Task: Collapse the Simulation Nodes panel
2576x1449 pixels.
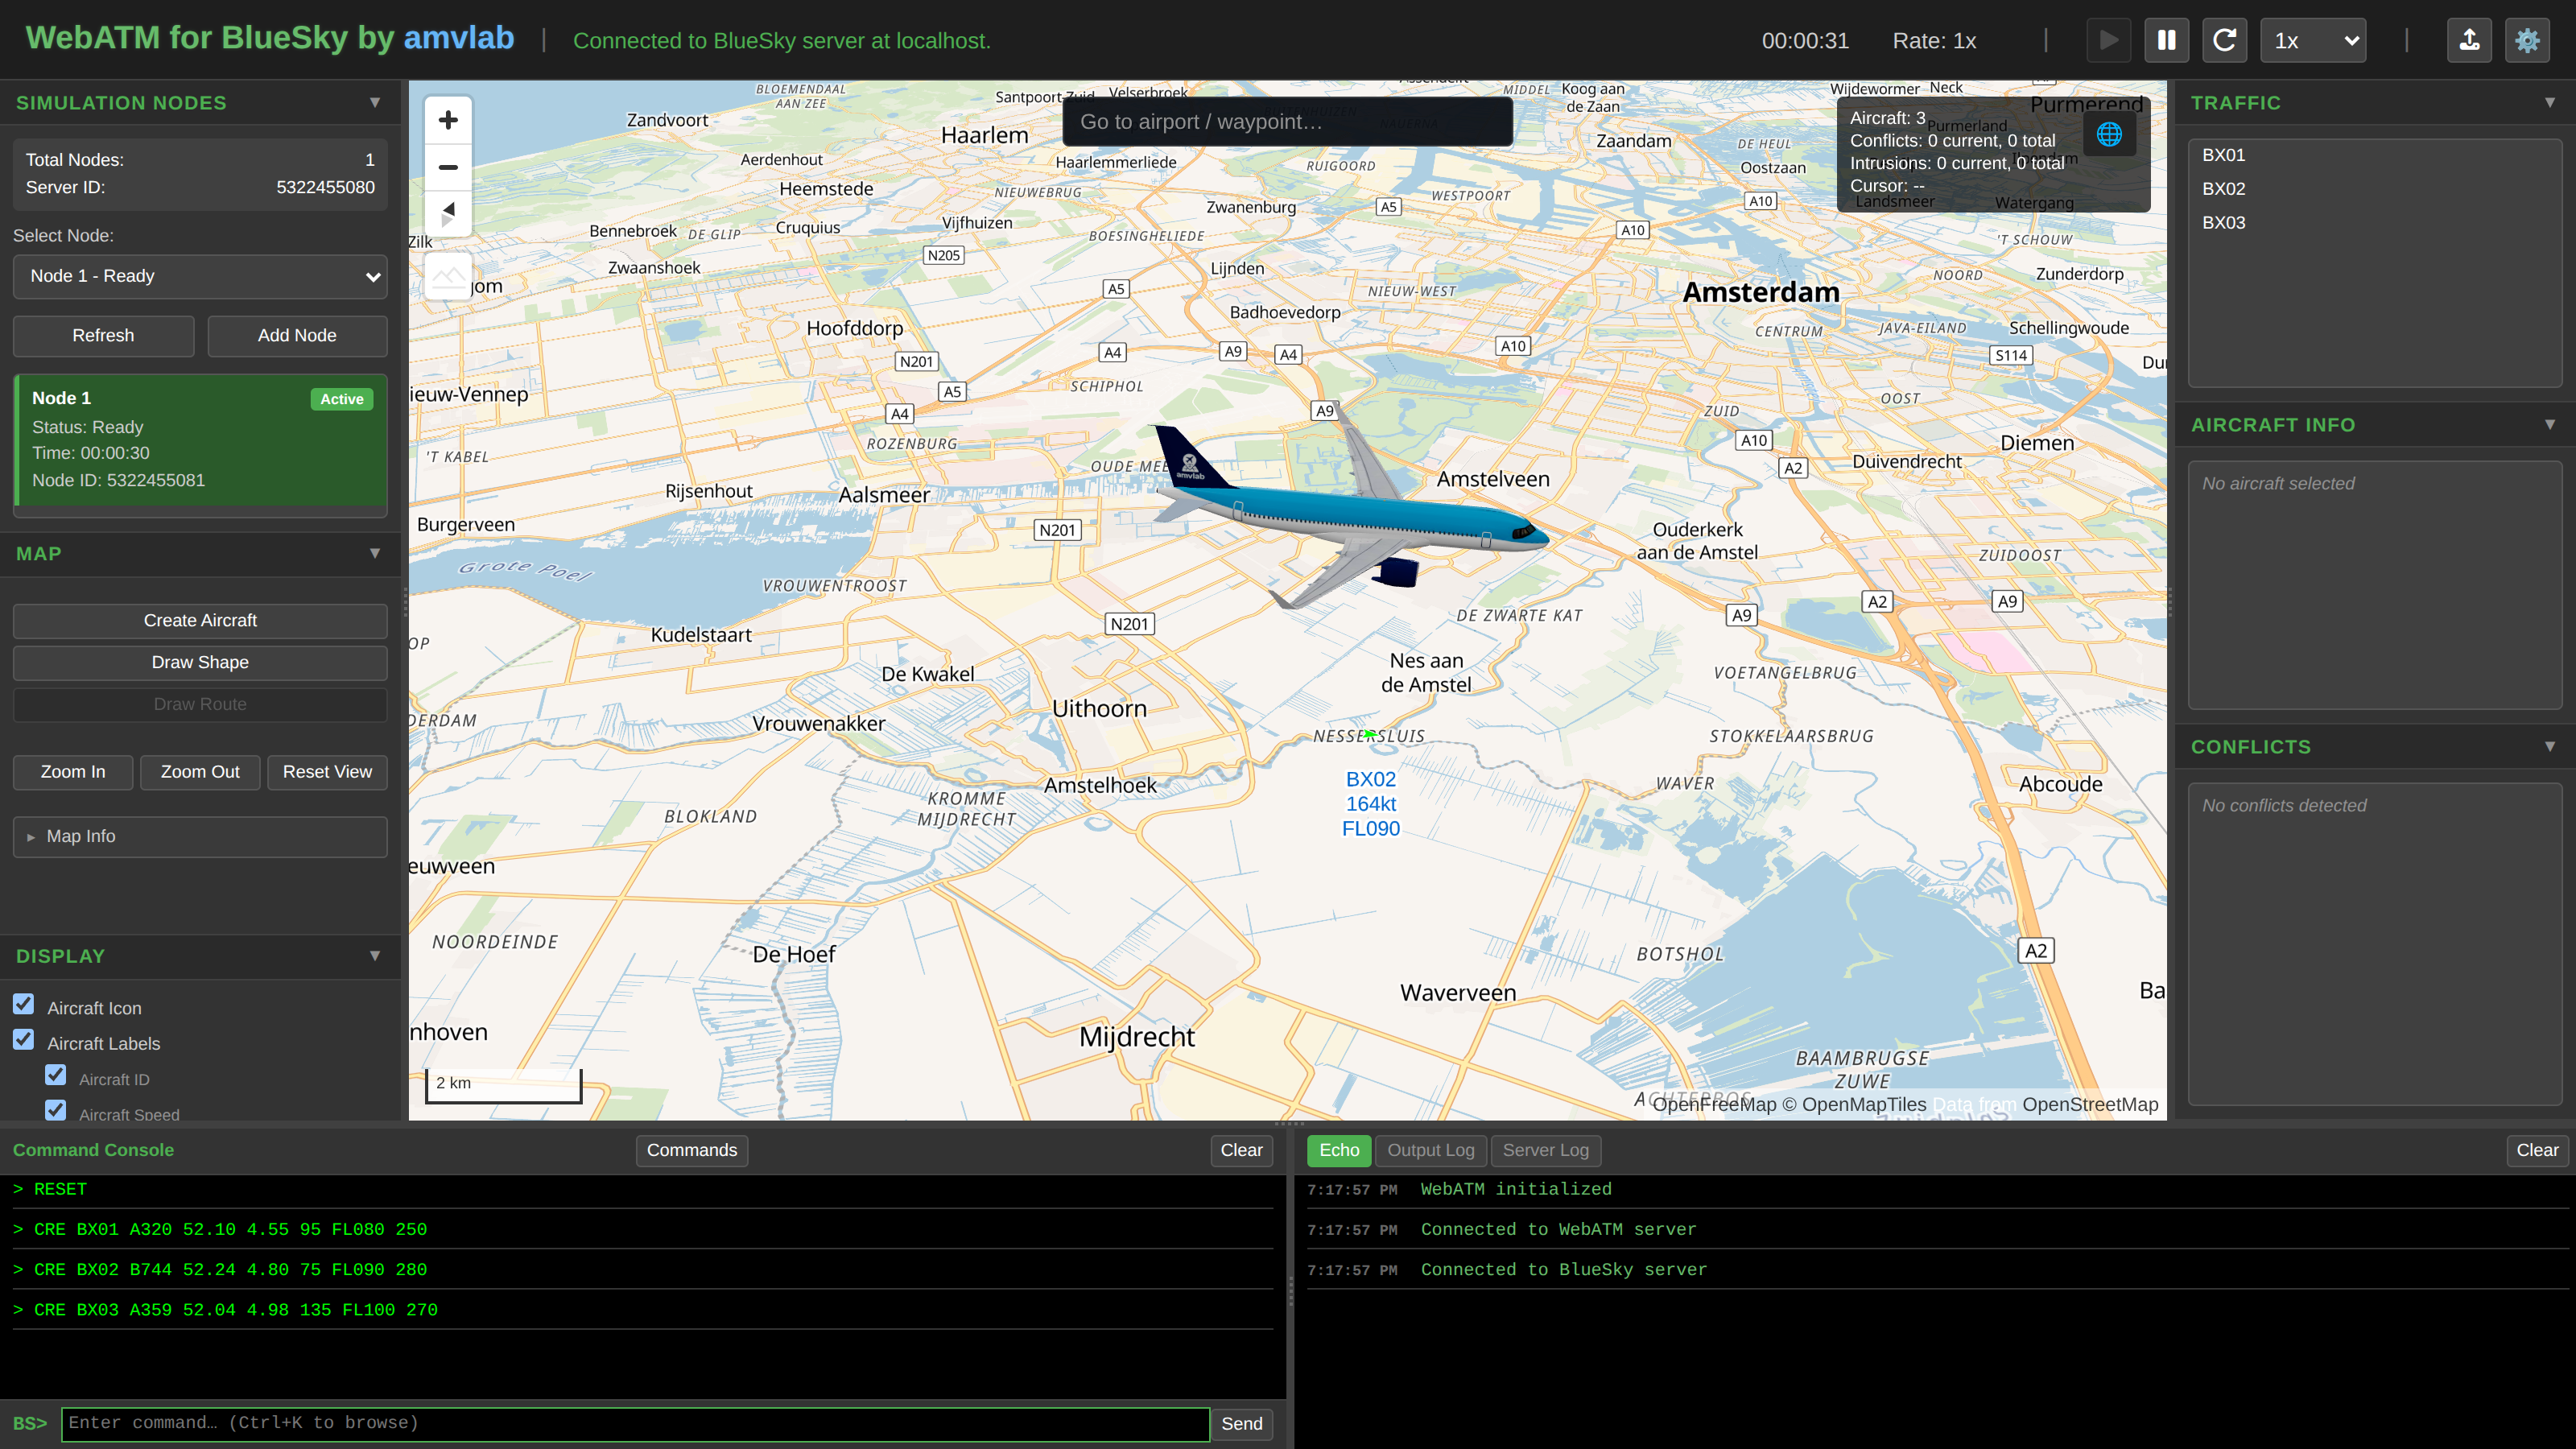Action: tap(375, 103)
